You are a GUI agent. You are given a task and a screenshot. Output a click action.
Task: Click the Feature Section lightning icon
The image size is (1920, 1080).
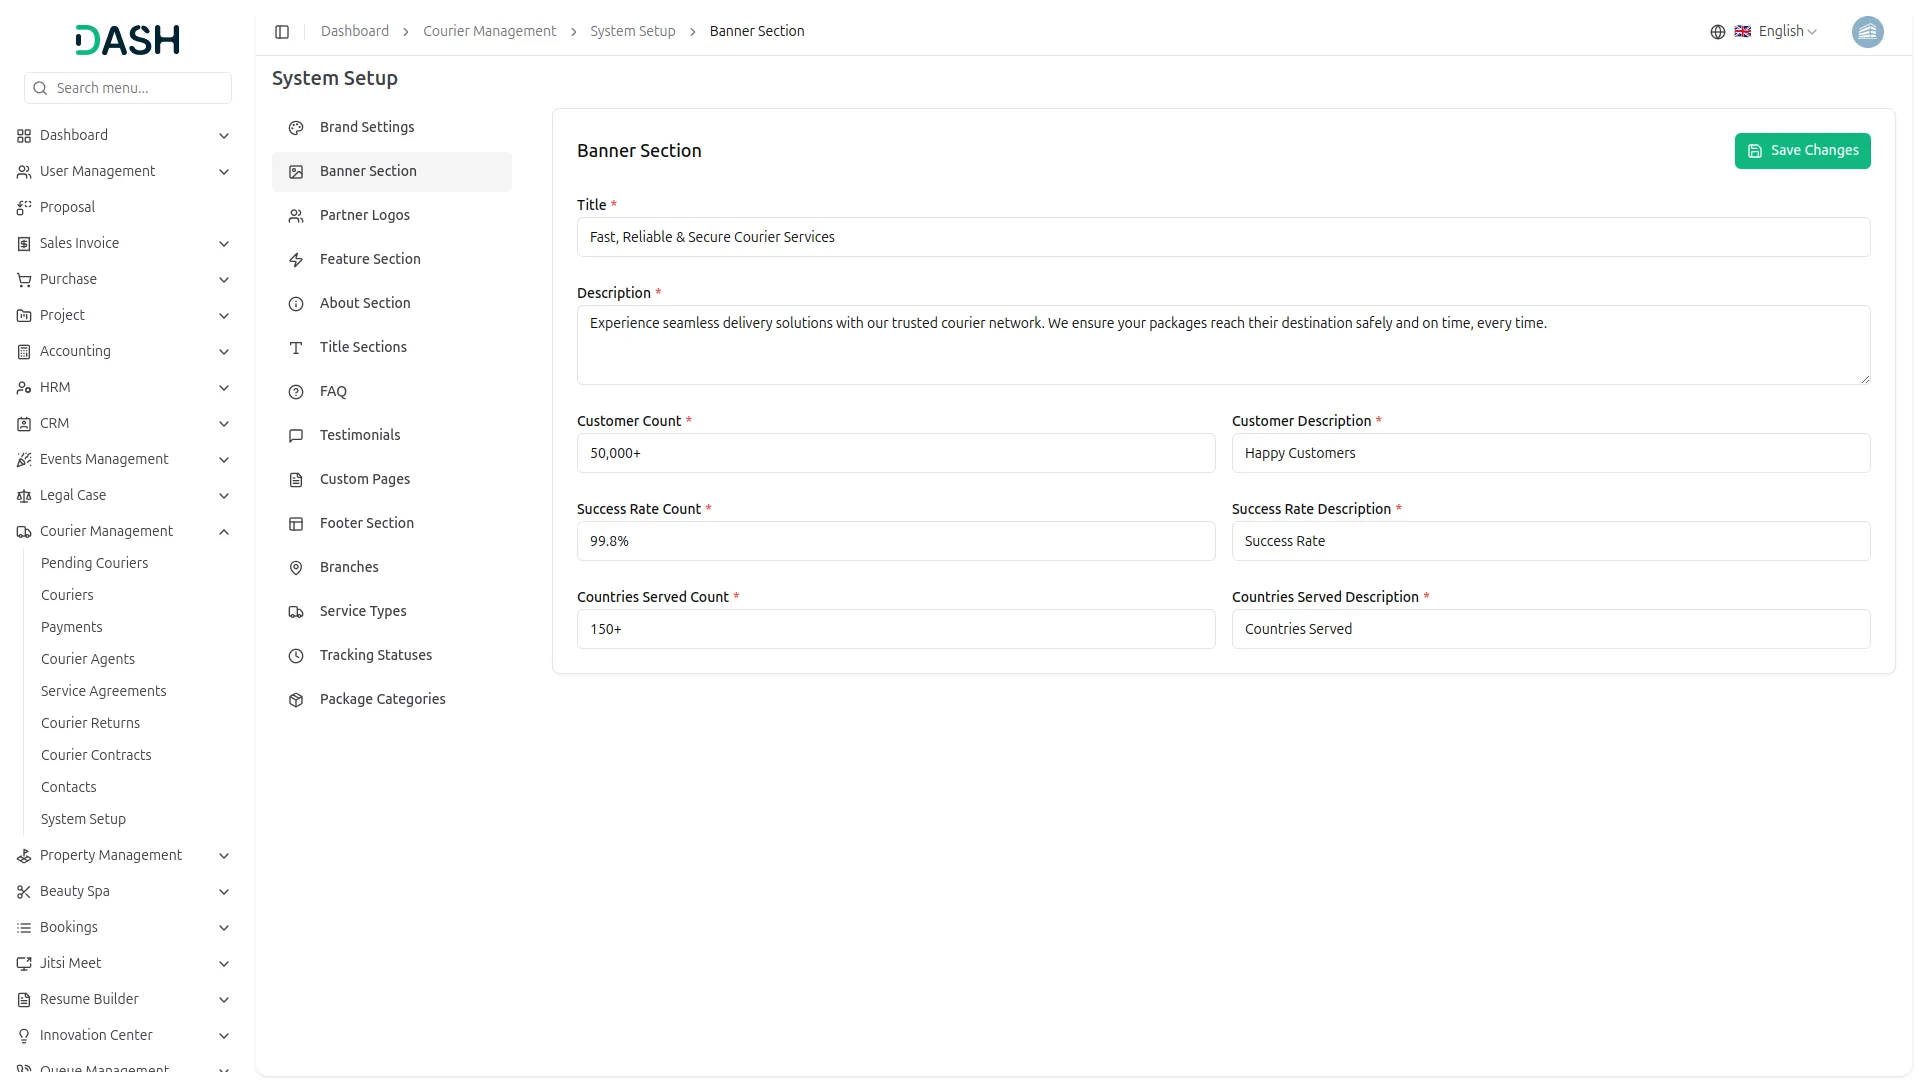296,260
